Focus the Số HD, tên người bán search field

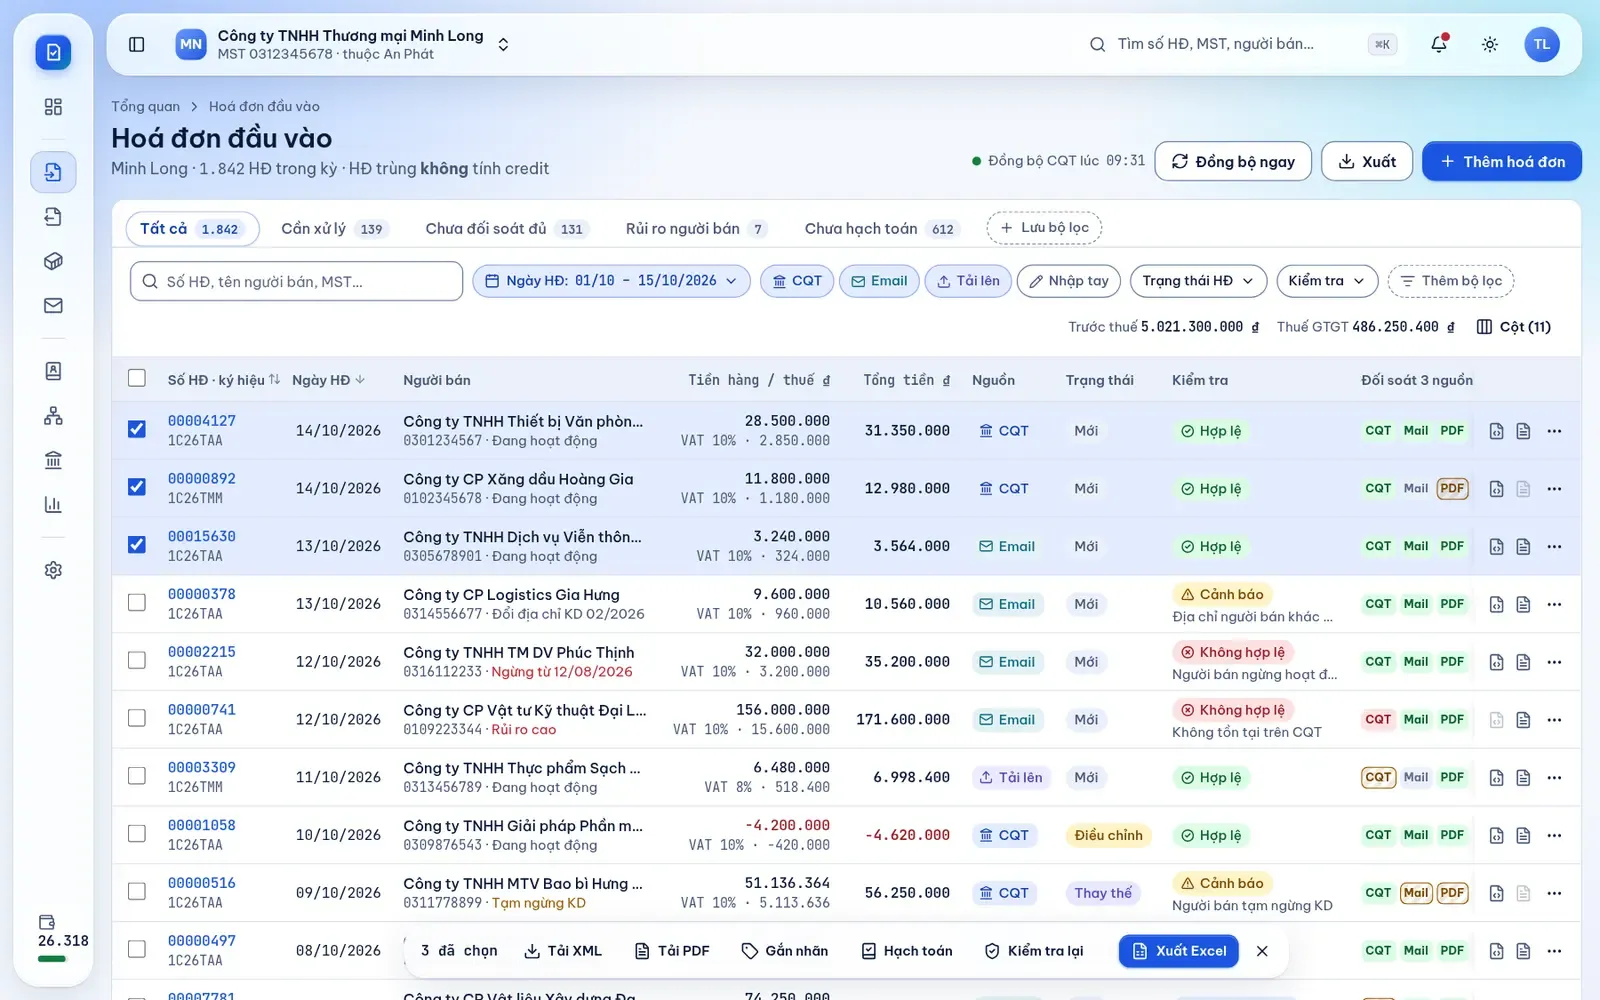coord(296,282)
